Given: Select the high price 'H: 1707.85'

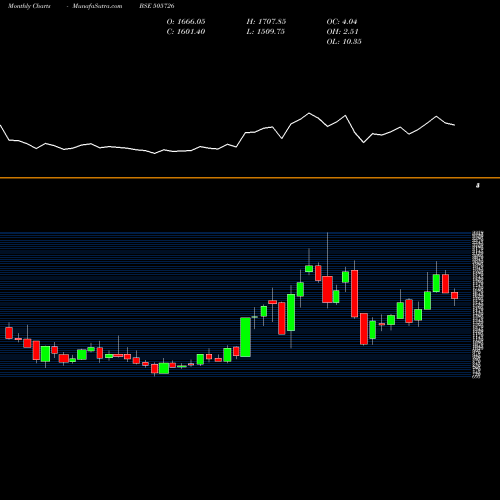Looking at the screenshot, I should [x=266, y=22].
